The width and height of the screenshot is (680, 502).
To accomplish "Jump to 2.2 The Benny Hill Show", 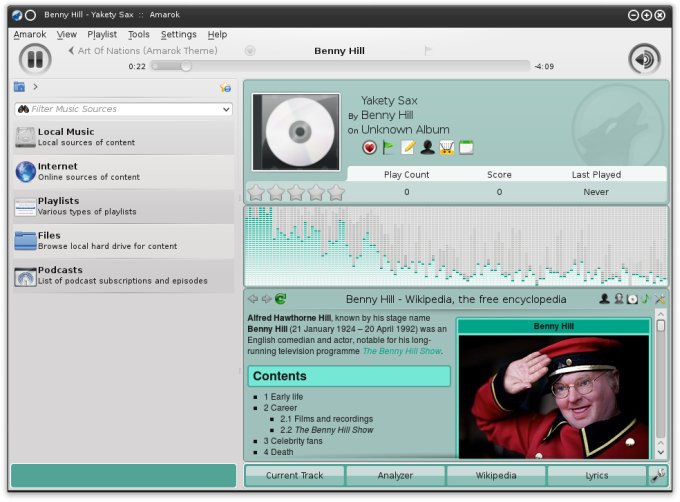I will pos(326,430).
